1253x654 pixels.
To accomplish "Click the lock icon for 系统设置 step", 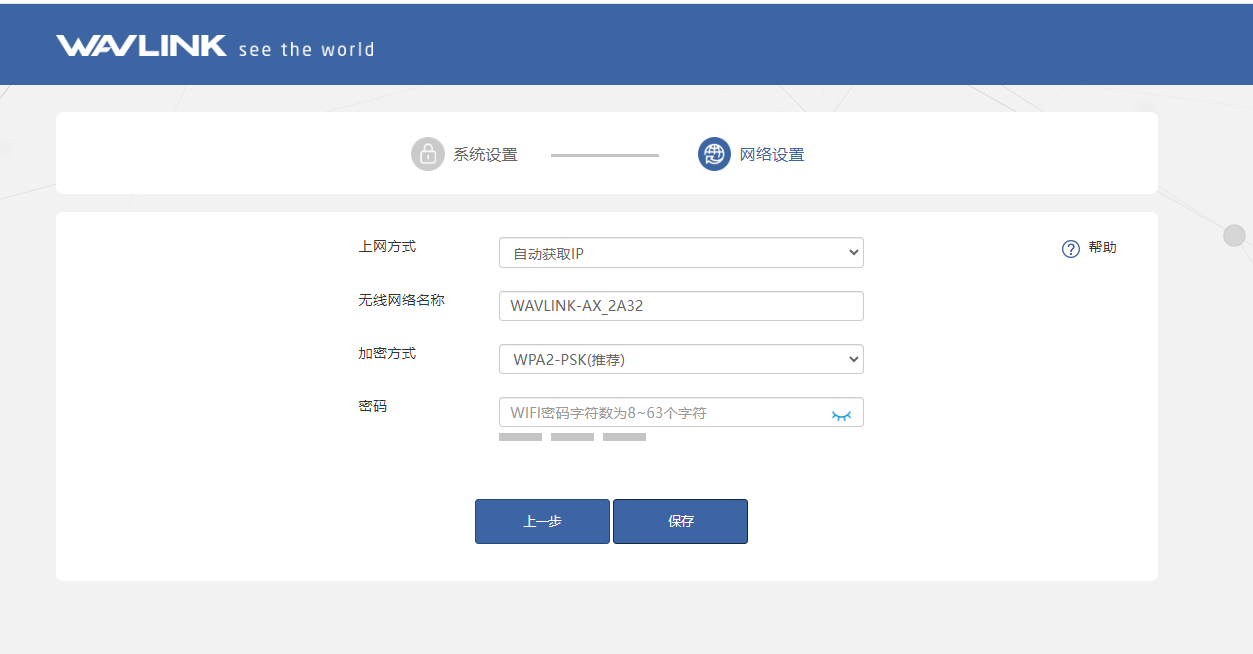I will pyautogui.click(x=427, y=154).
